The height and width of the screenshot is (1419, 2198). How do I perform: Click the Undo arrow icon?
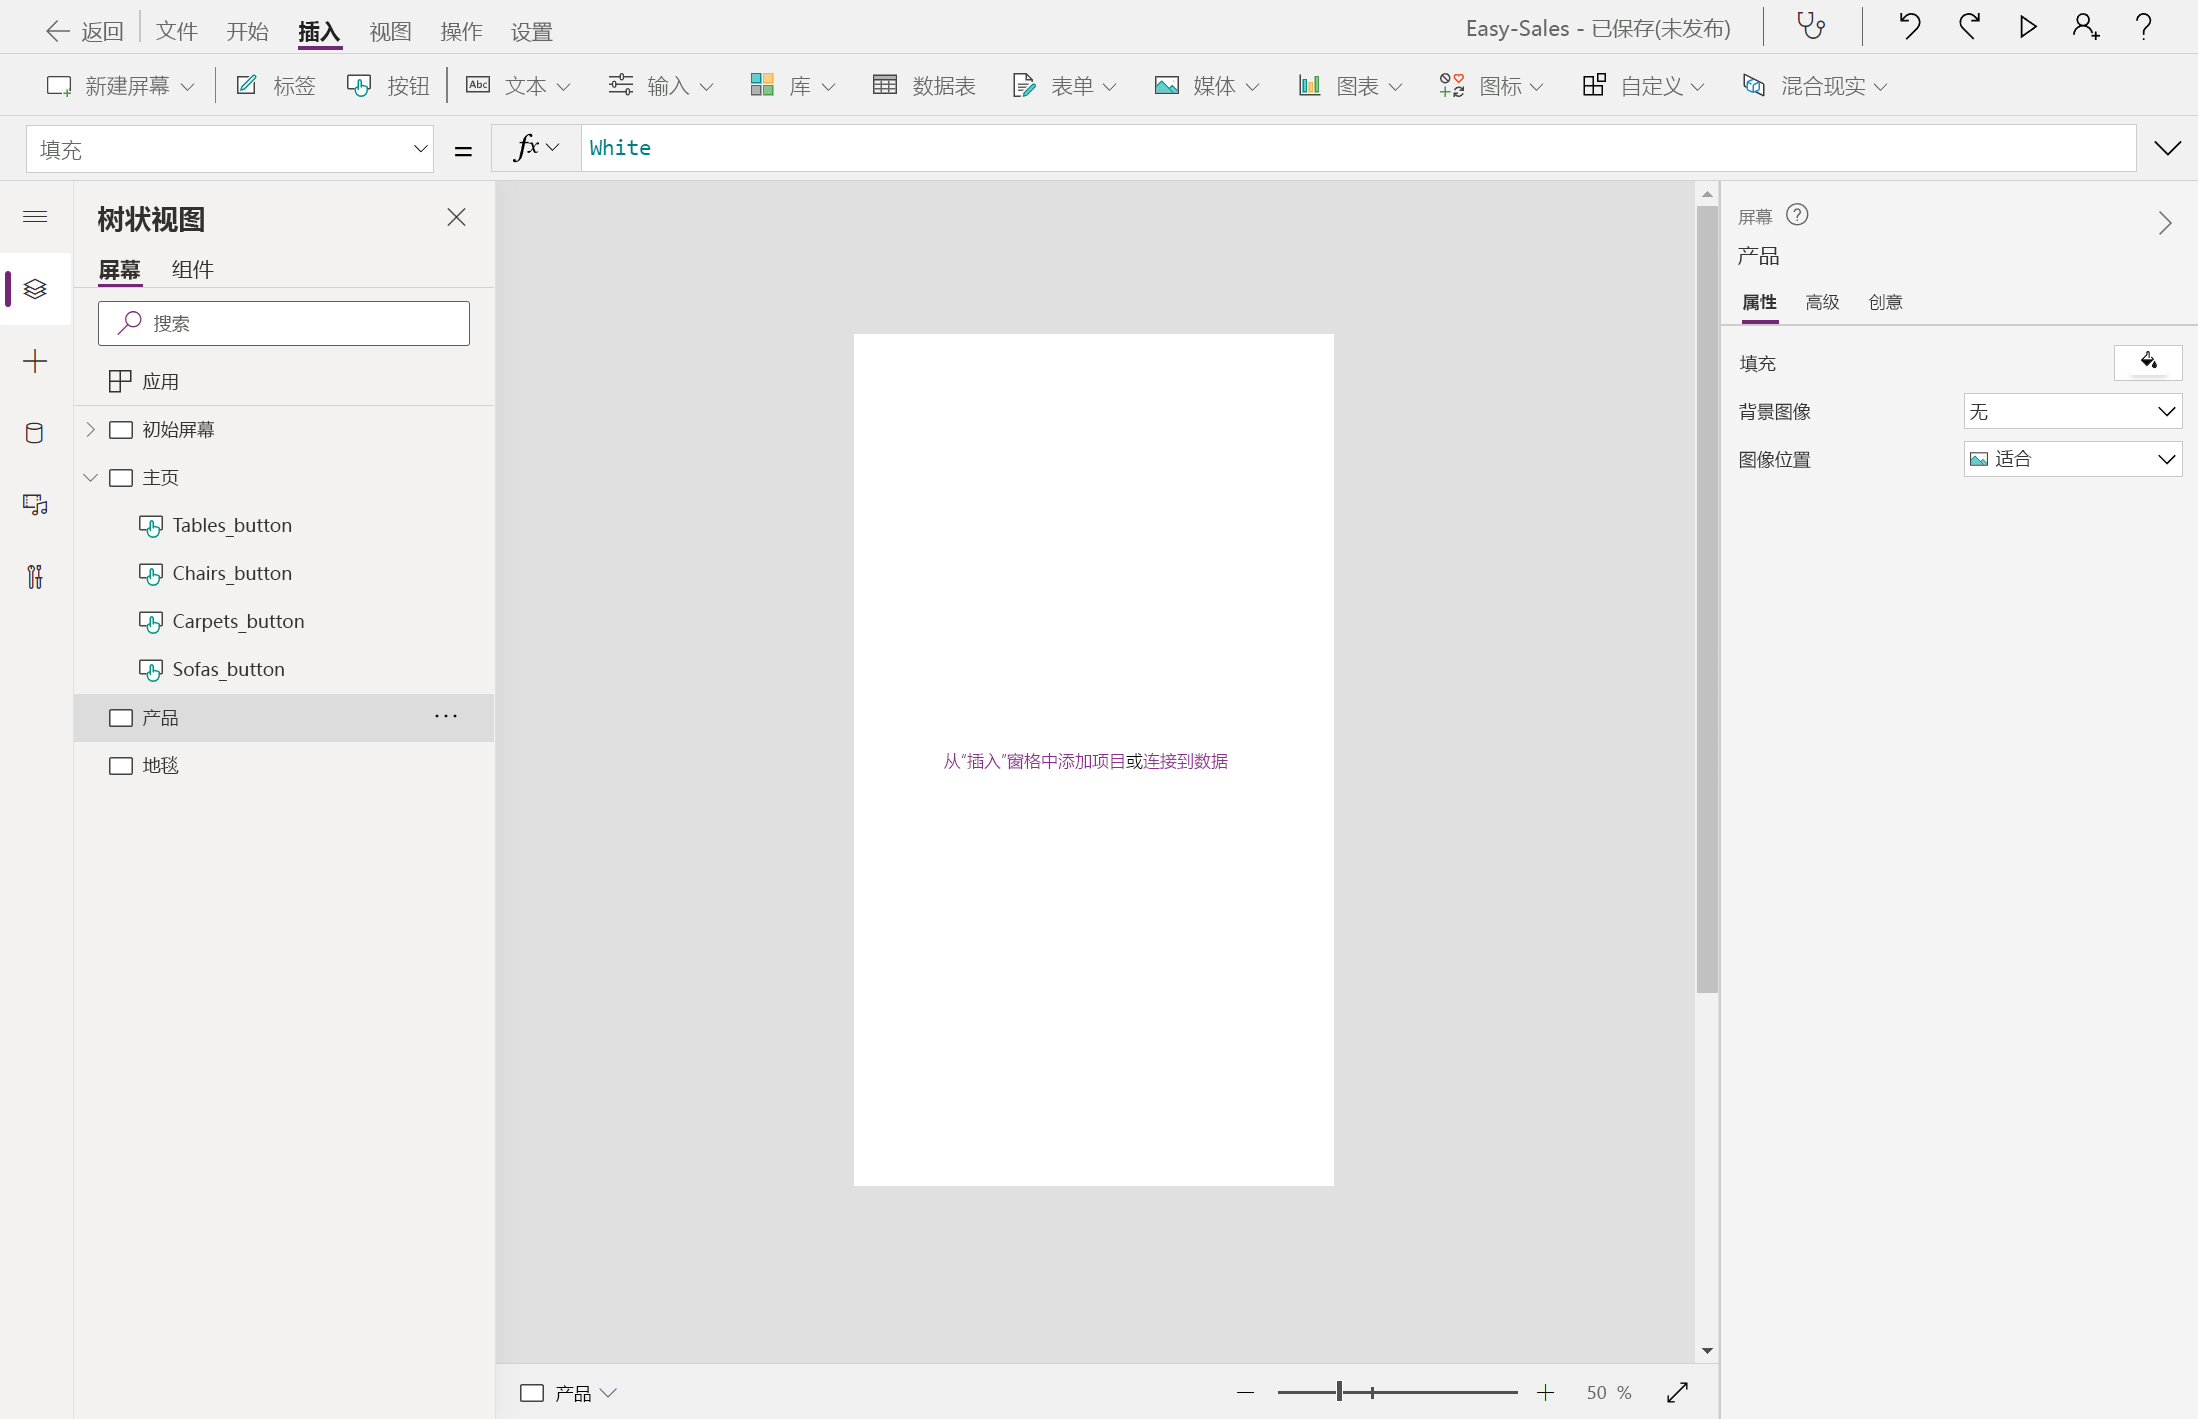coord(1909,27)
